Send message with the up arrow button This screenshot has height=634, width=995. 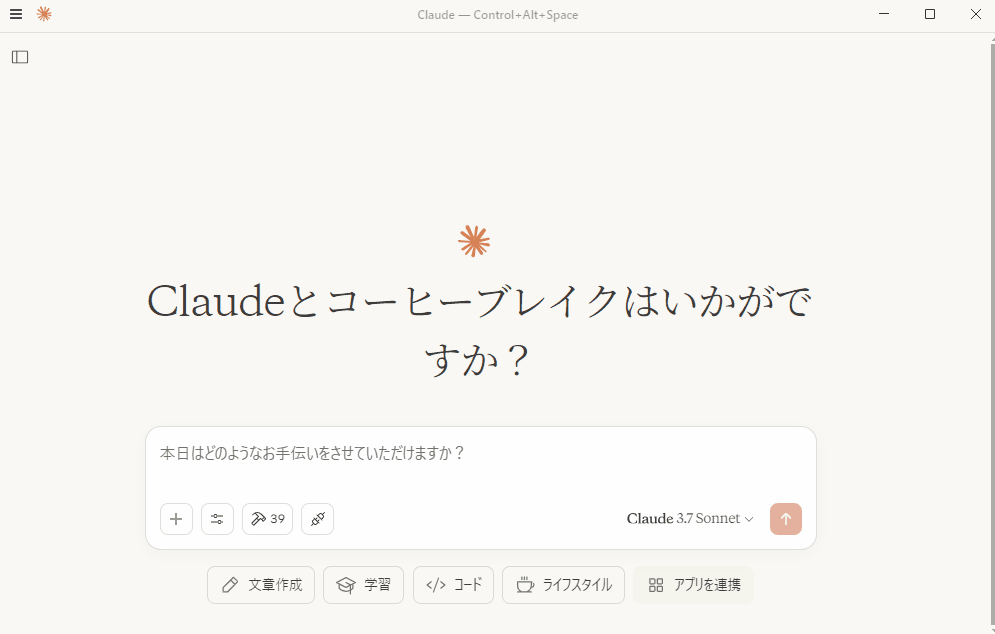786,519
